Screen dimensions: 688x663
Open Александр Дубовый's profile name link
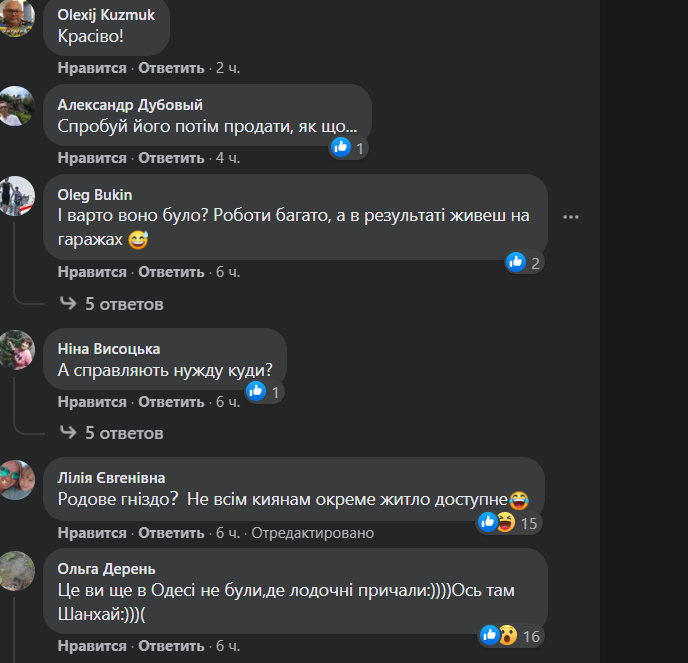(130, 105)
